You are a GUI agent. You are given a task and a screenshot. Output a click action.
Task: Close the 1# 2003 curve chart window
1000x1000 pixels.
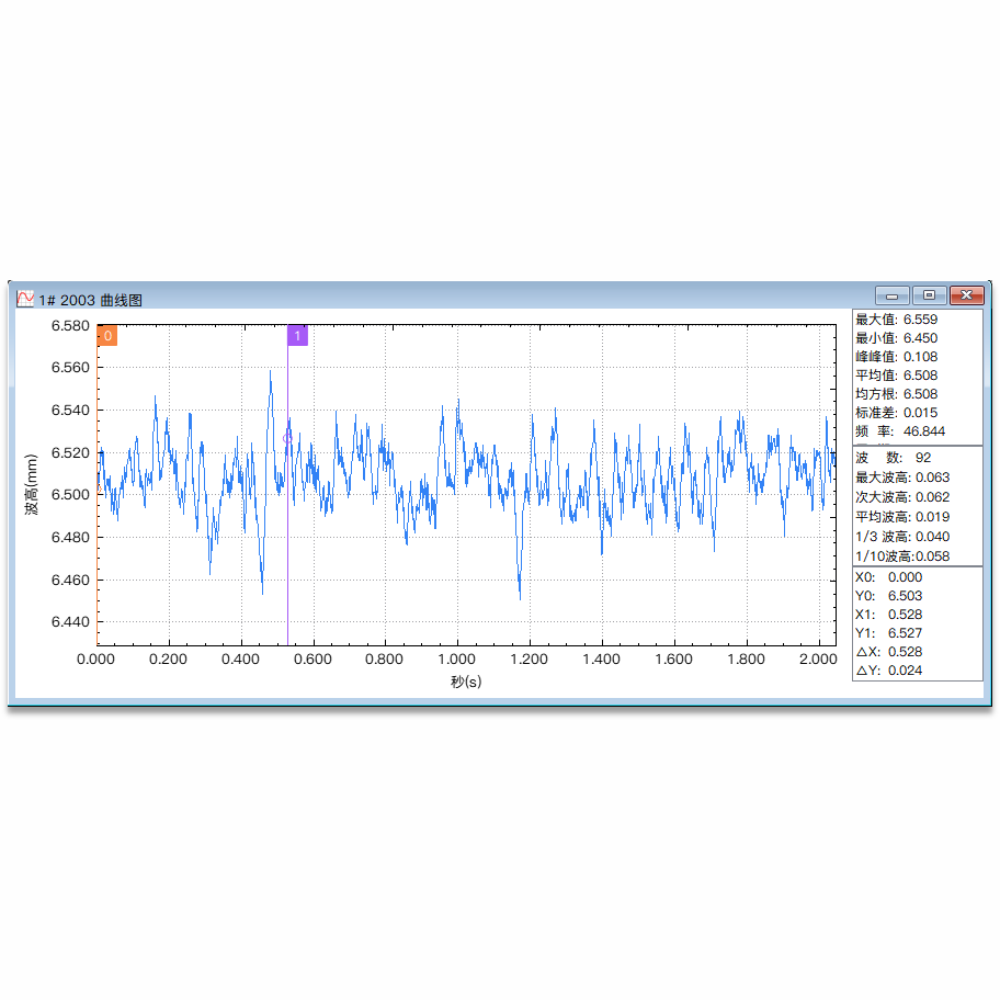pos(966,295)
